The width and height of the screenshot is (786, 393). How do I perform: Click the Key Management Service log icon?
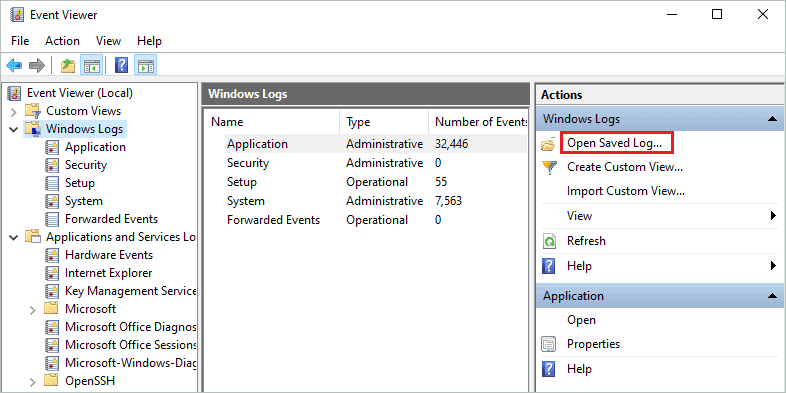coord(52,291)
